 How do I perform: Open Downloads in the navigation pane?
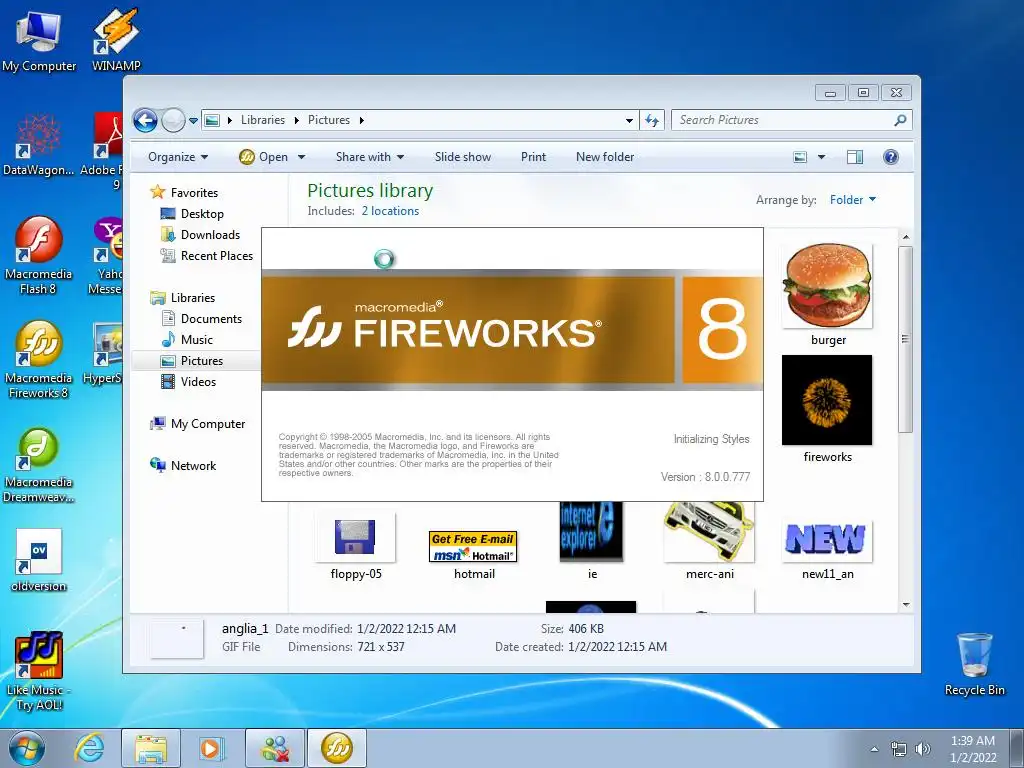pos(210,234)
